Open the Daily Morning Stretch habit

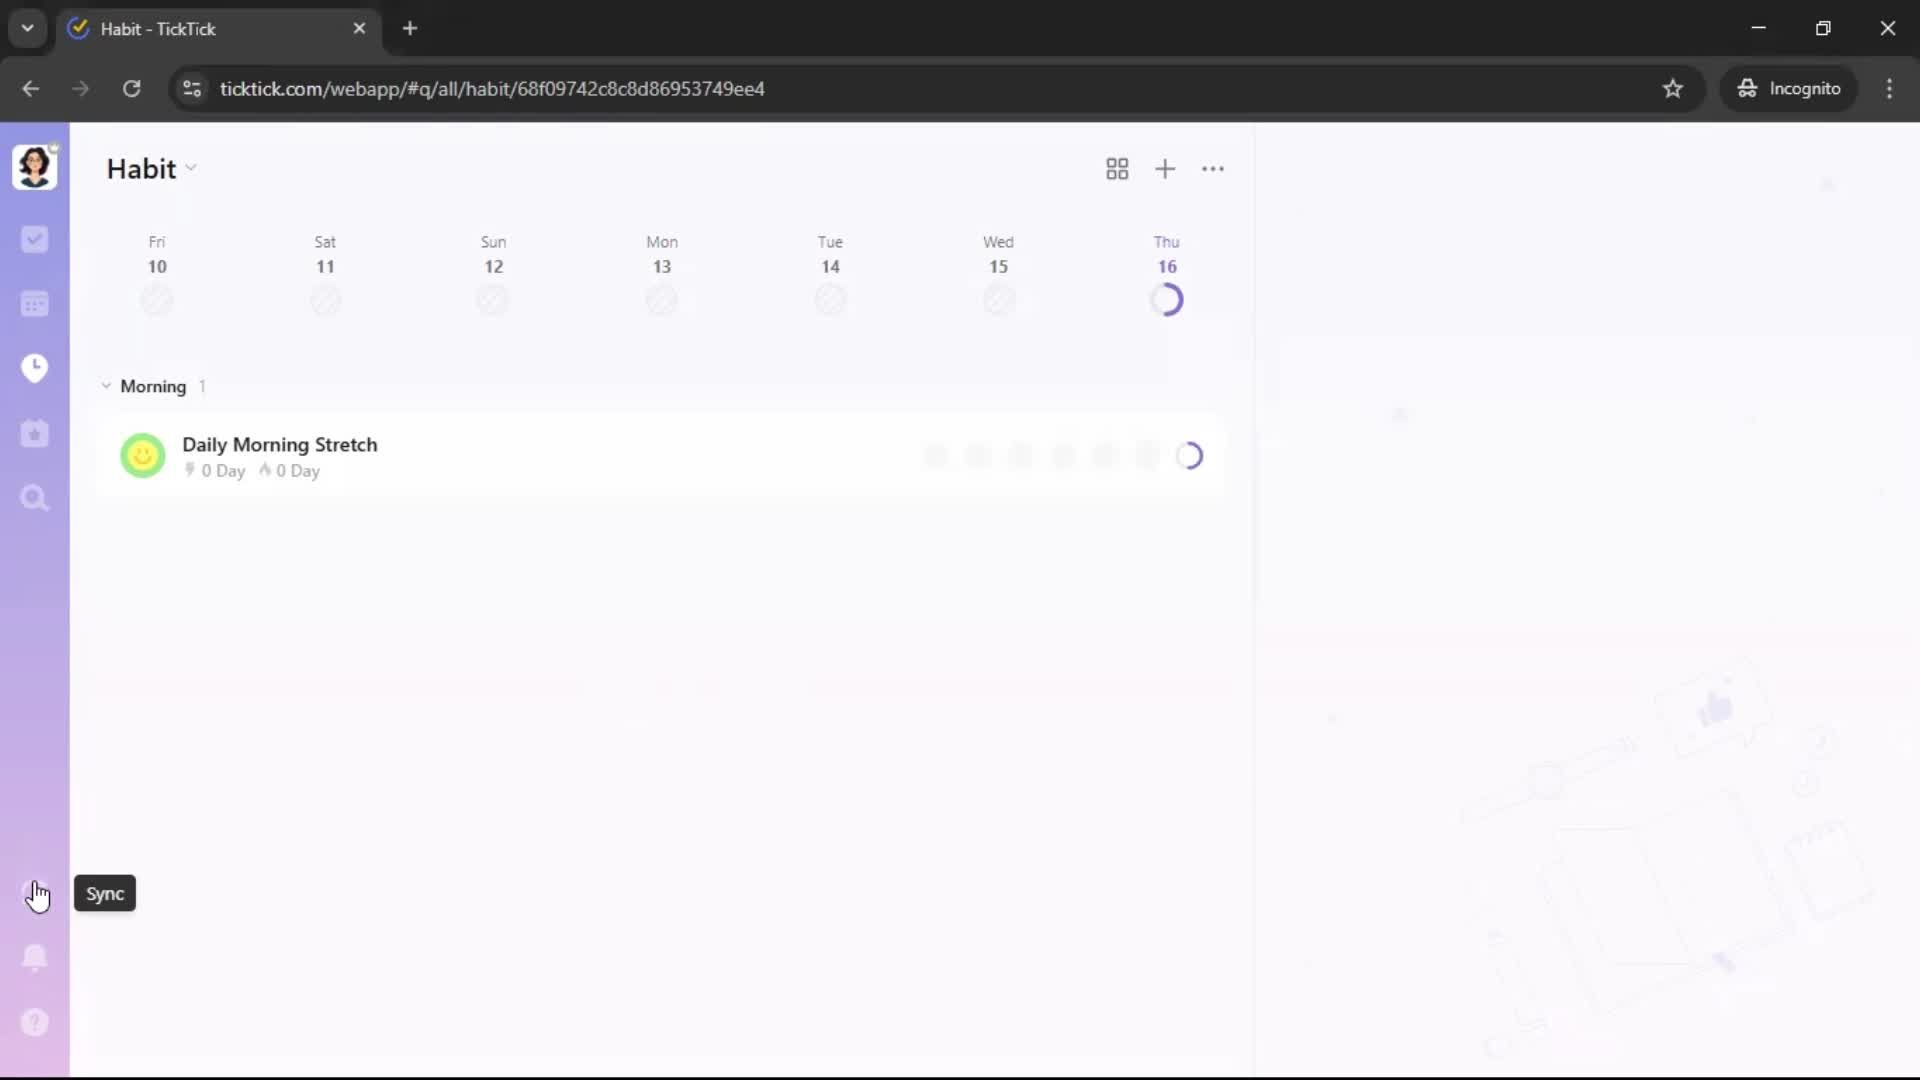(x=280, y=445)
